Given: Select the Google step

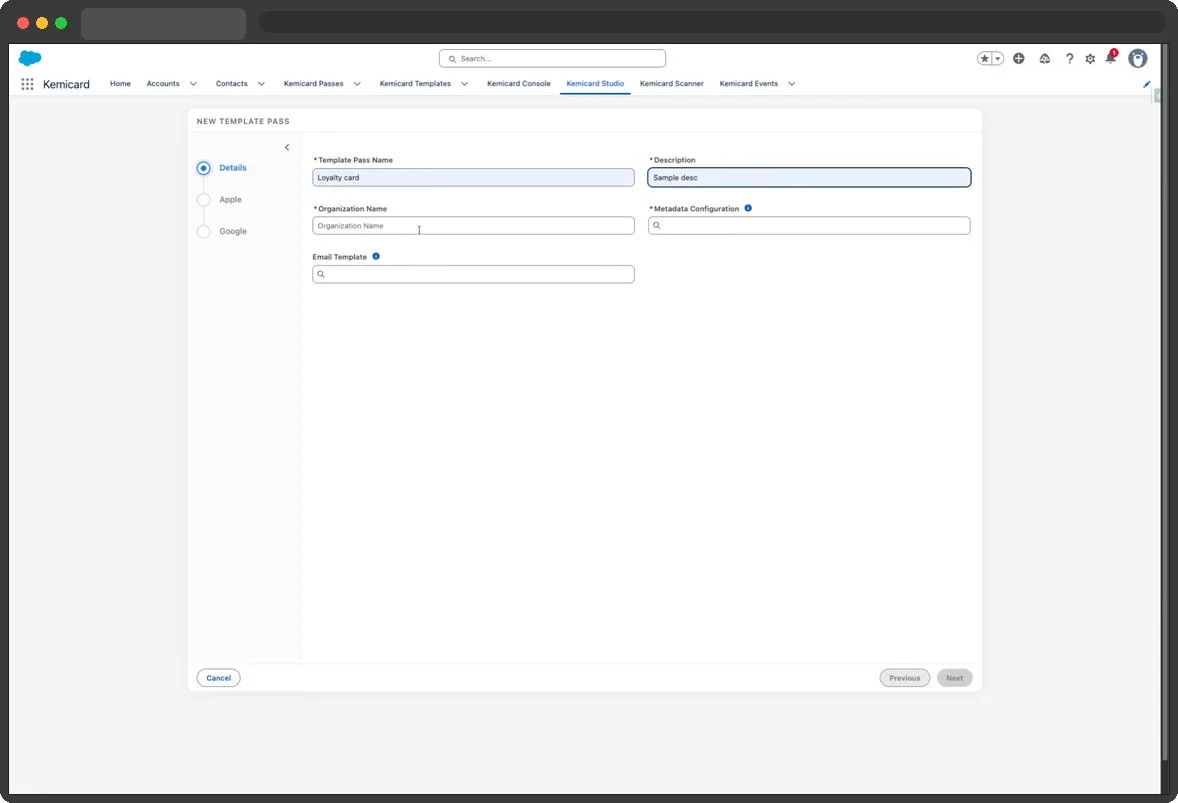Looking at the screenshot, I should (222, 231).
